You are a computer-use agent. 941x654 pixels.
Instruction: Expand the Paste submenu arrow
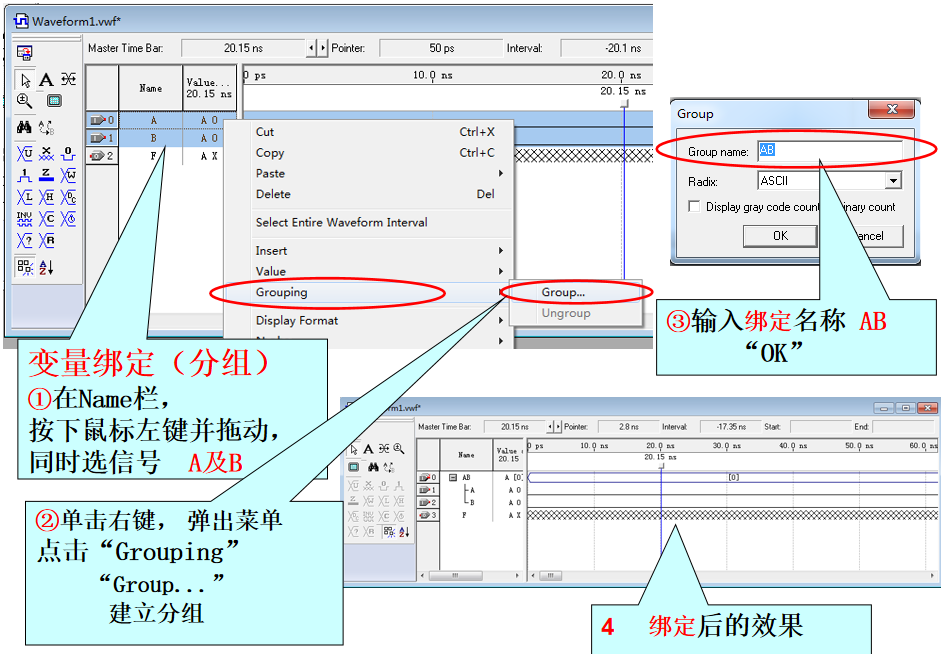pyautogui.click(x=501, y=173)
